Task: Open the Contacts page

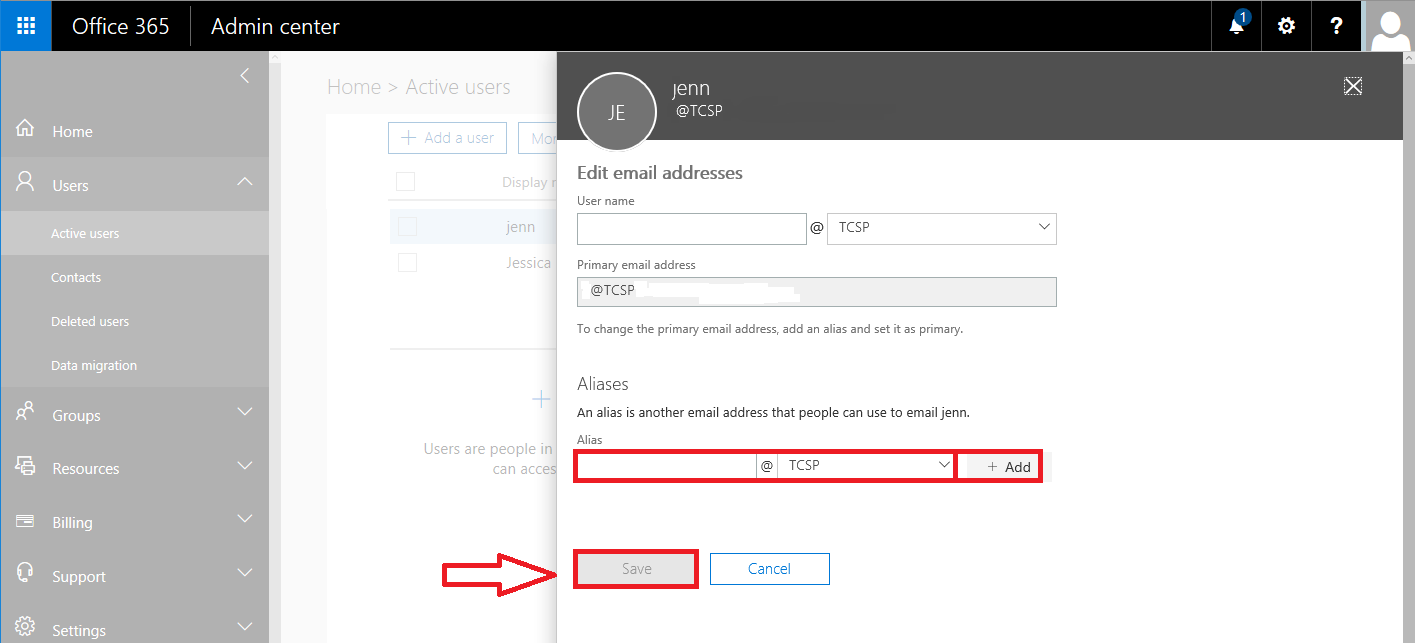Action: point(76,278)
